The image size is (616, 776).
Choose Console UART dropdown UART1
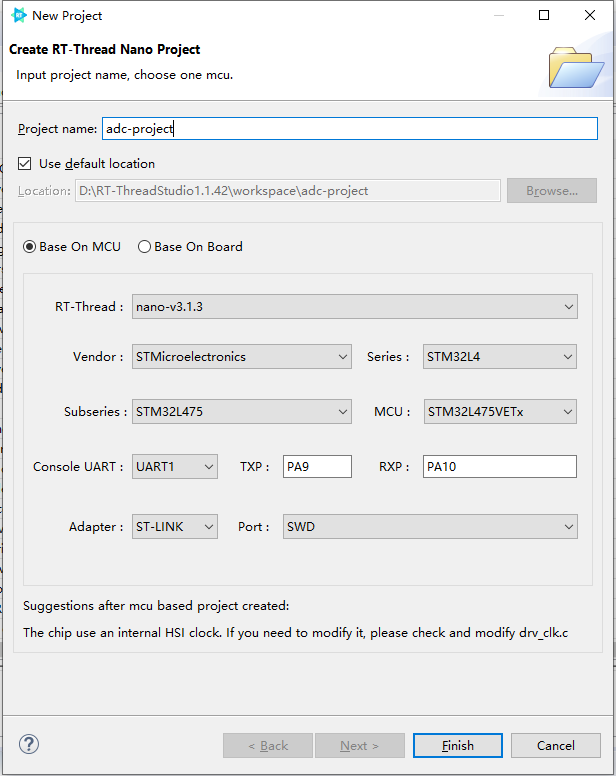pyautogui.click(x=175, y=467)
